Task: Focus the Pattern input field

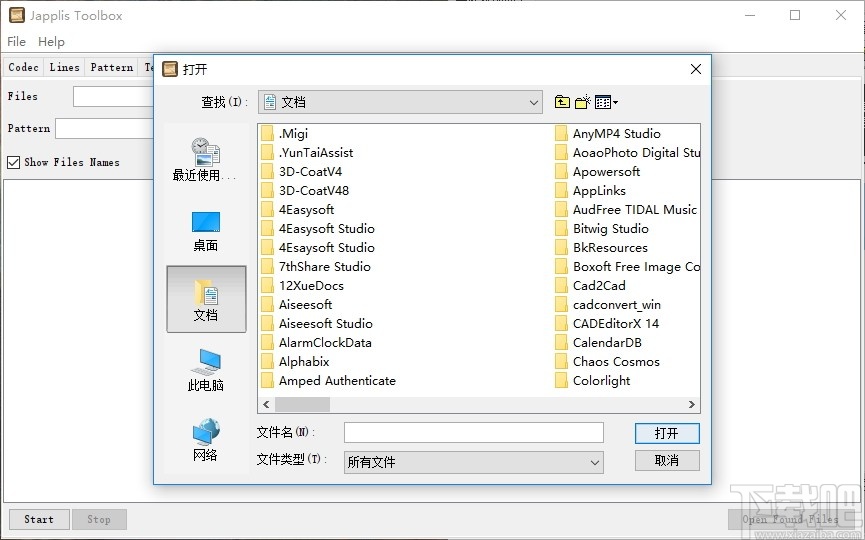Action: [104, 129]
